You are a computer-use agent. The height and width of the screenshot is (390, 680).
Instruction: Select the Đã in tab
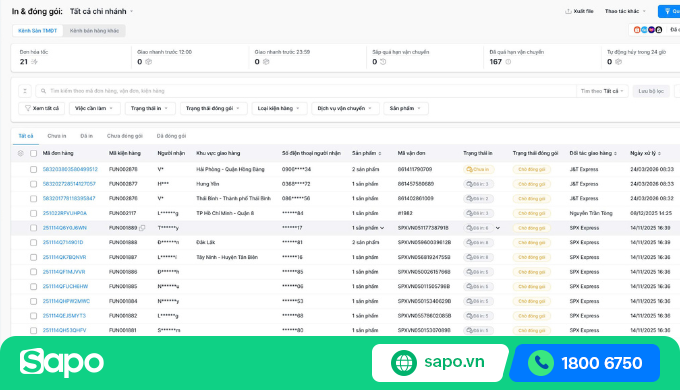pos(86,136)
